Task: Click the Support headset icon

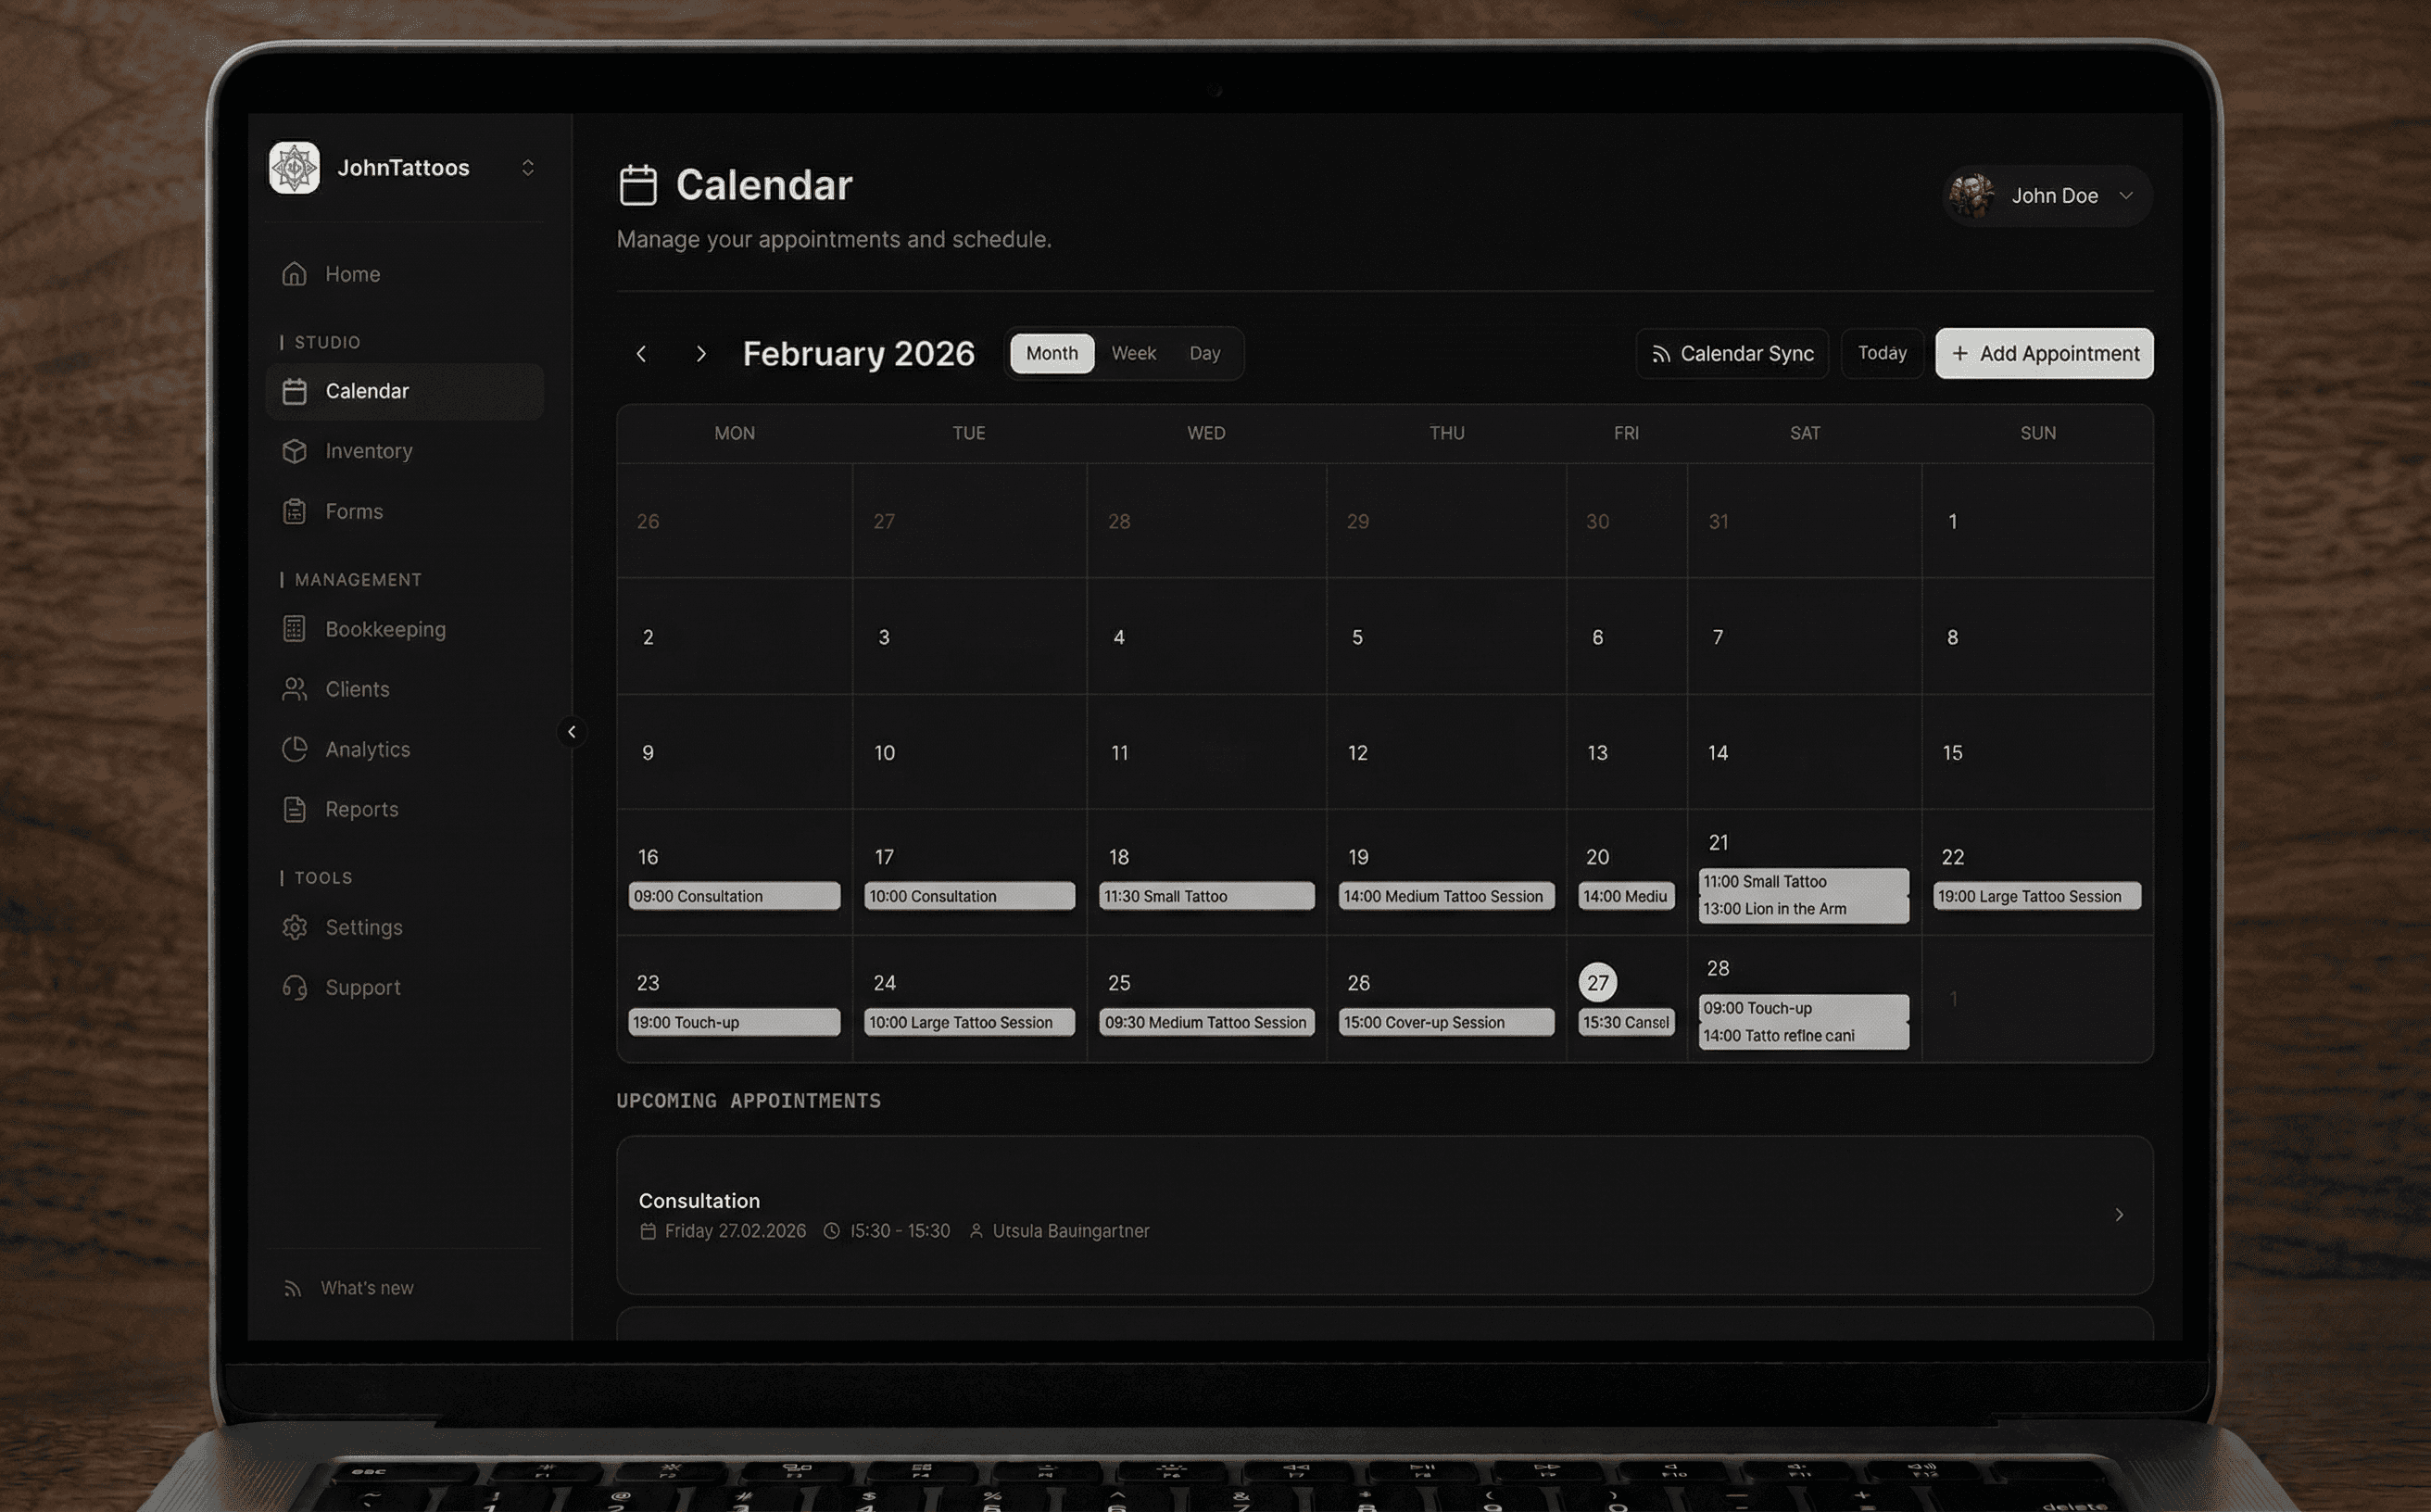Action: tap(294, 987)
